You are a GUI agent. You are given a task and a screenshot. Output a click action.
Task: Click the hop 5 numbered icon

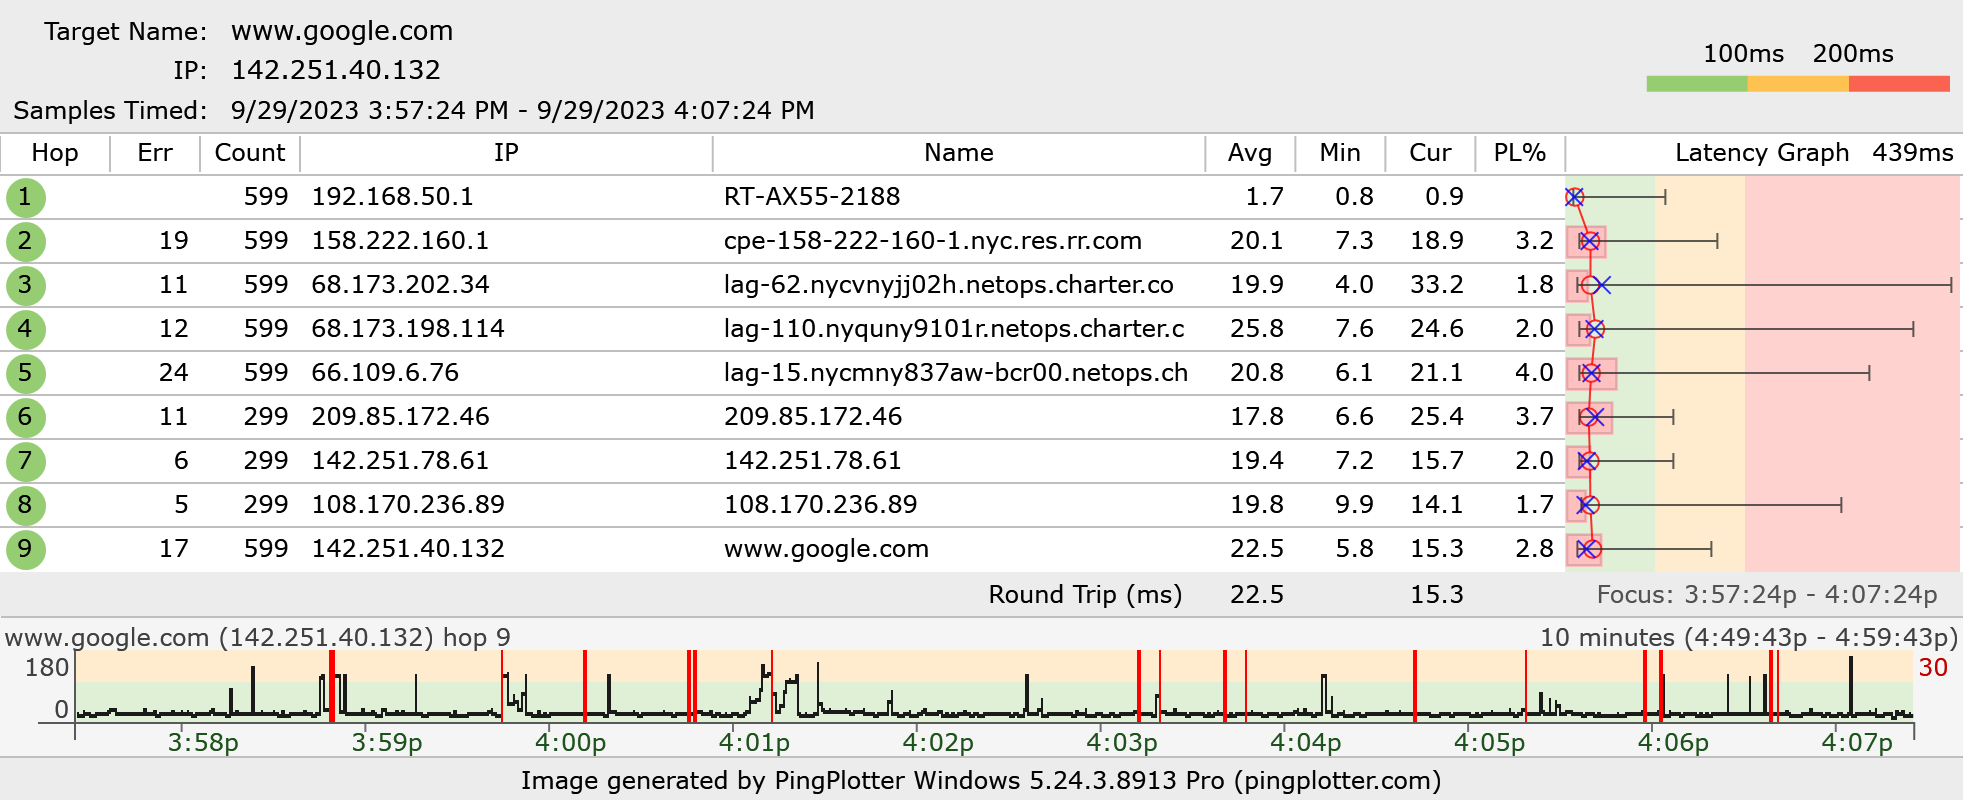pos(25,373)
